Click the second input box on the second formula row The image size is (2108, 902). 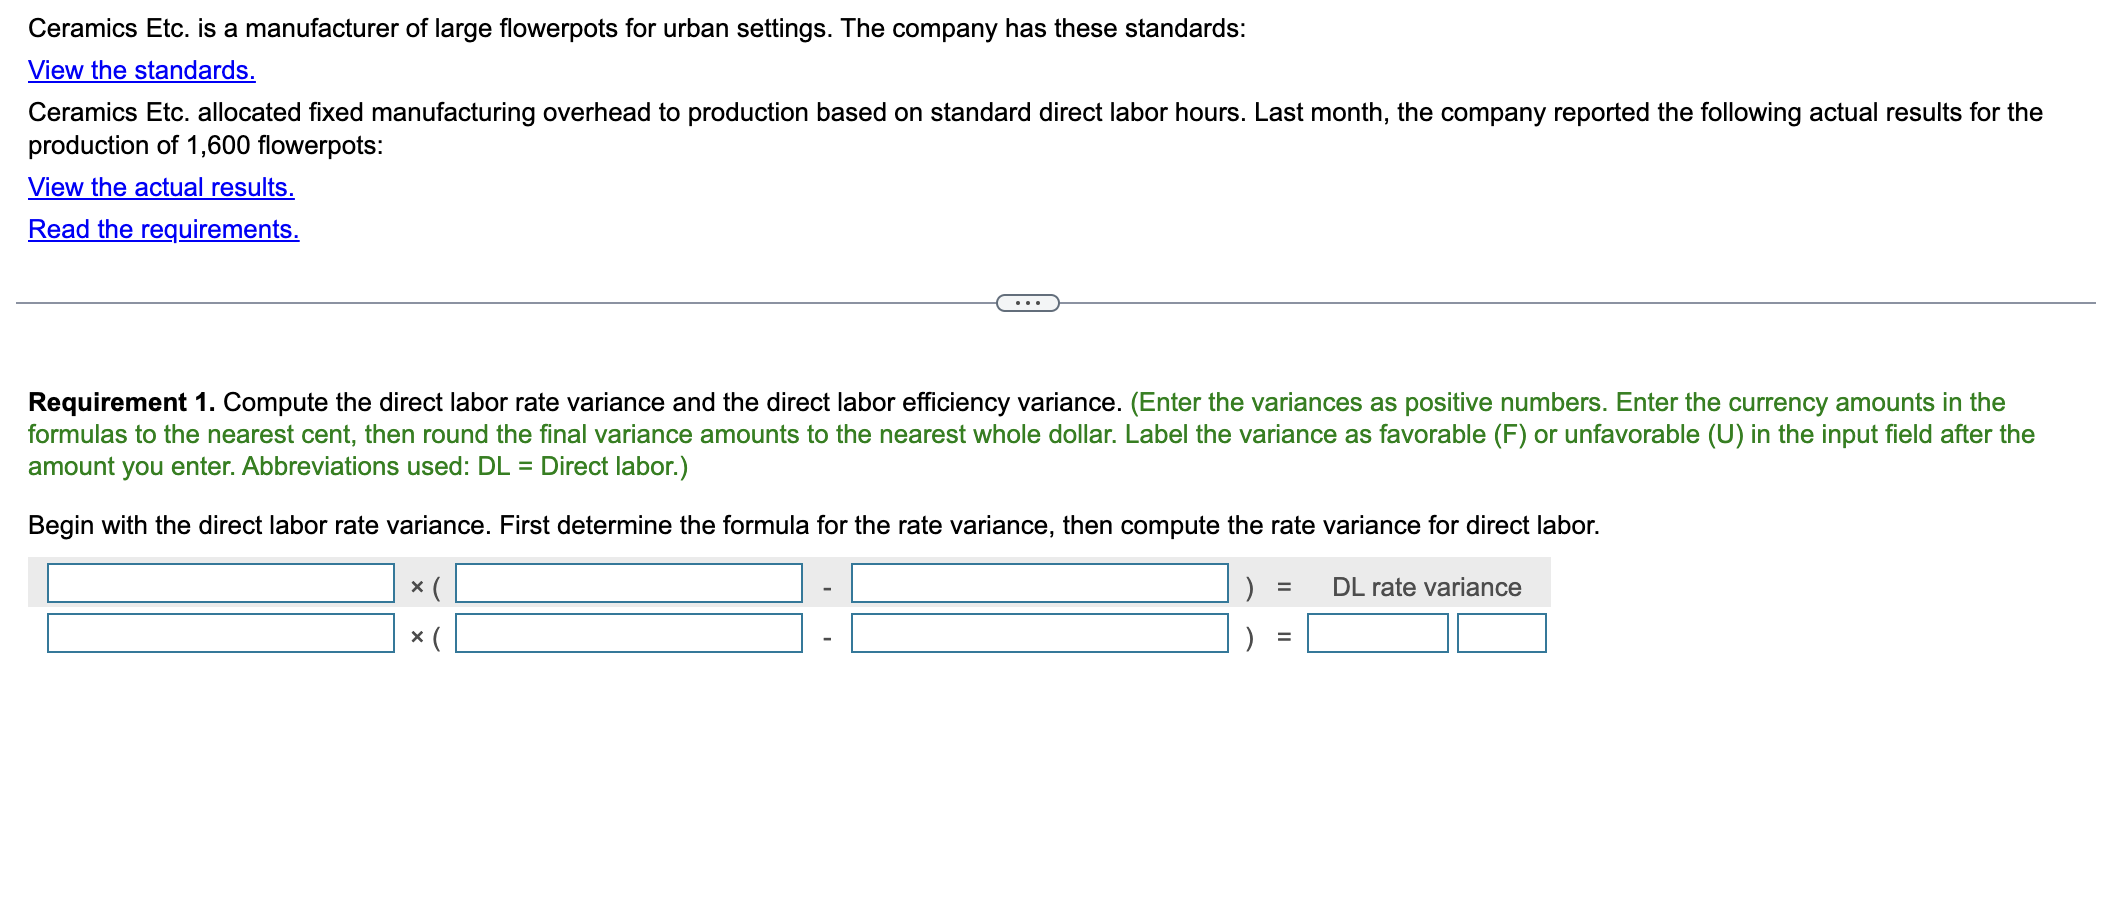click(628, 634)
